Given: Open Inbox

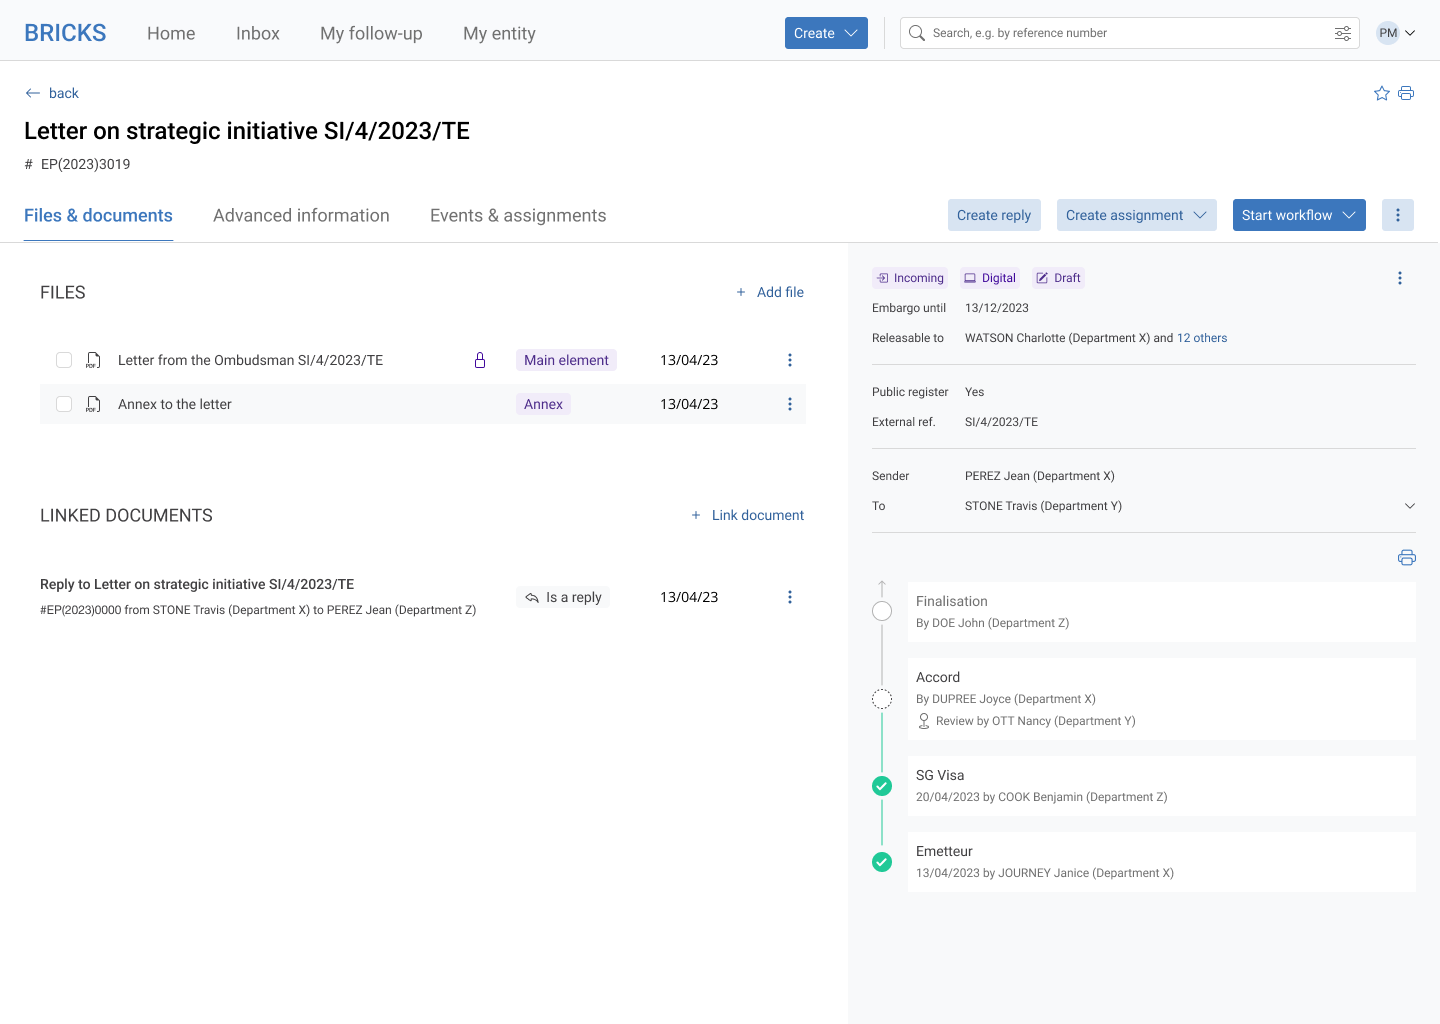Looking at the screenshot, I should pyautogui.click(x=258, y=33).
